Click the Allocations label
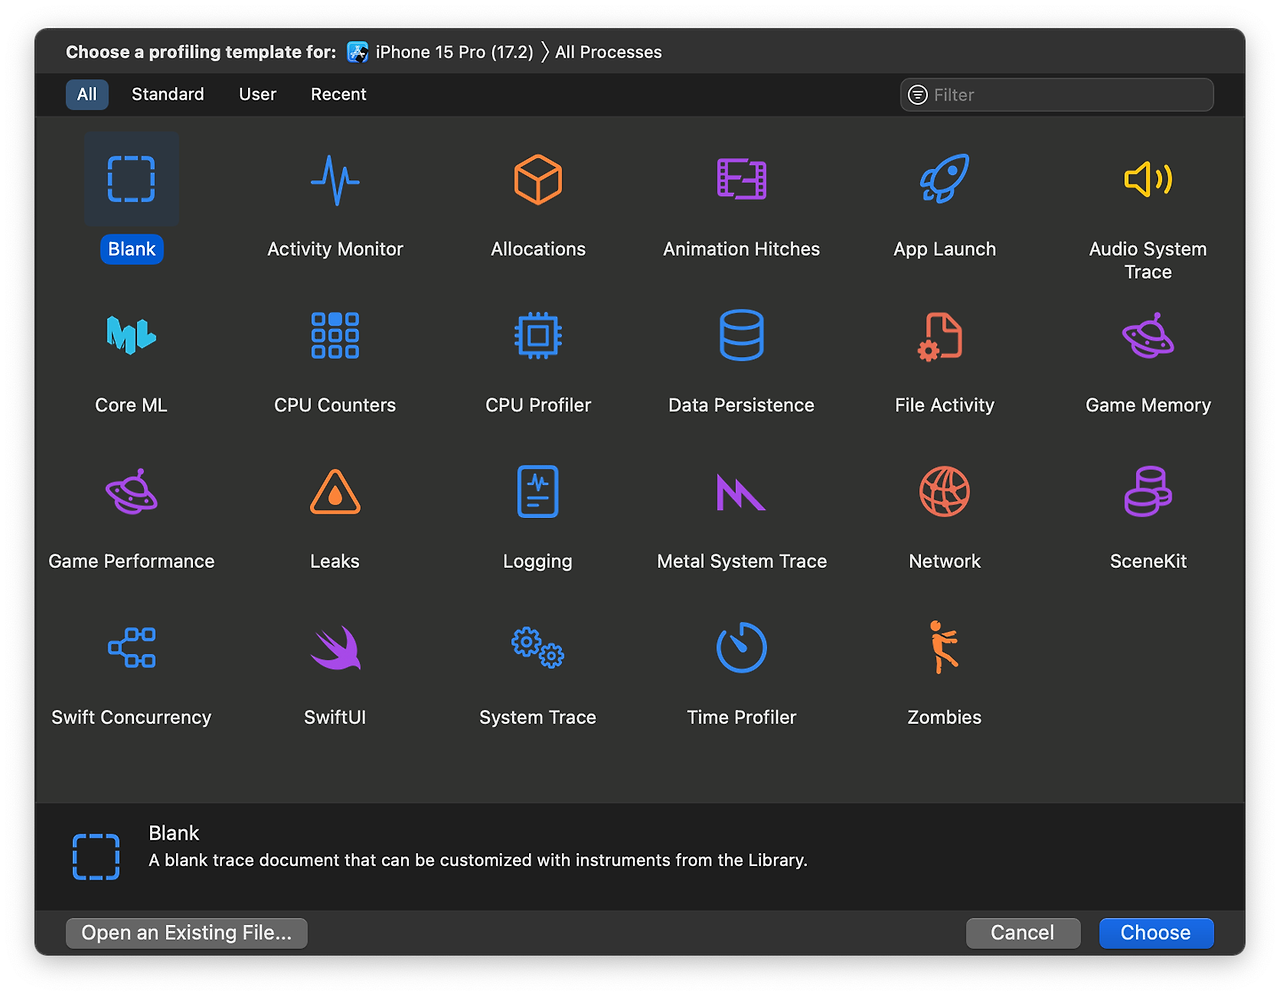The image size is (1280, 996). coord(538,249)
